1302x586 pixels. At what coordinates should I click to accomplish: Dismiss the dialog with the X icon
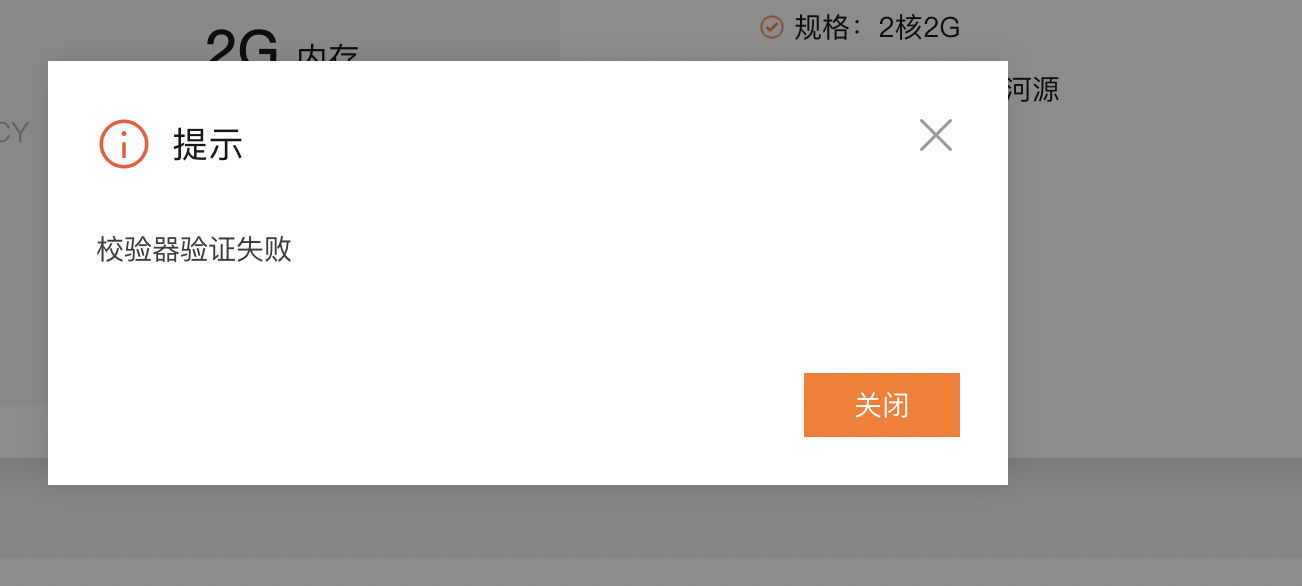[936, 135]
